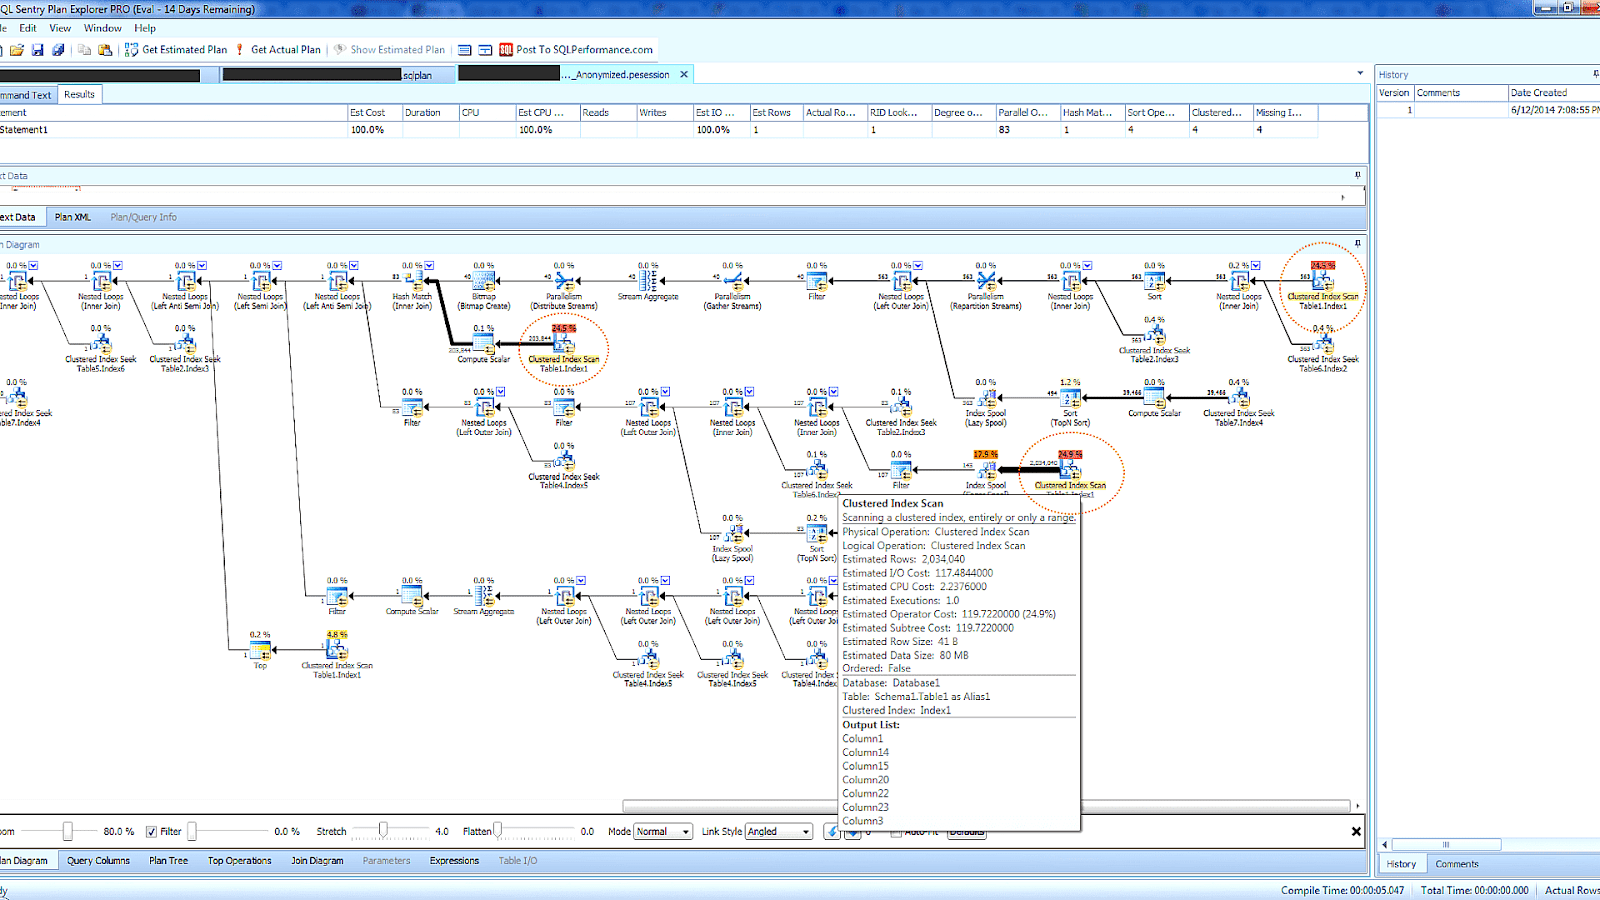The width and height of the screenshot is (1600, 900).
Task: Click the Get Estimated Plan icon
Action: [129, 49]
